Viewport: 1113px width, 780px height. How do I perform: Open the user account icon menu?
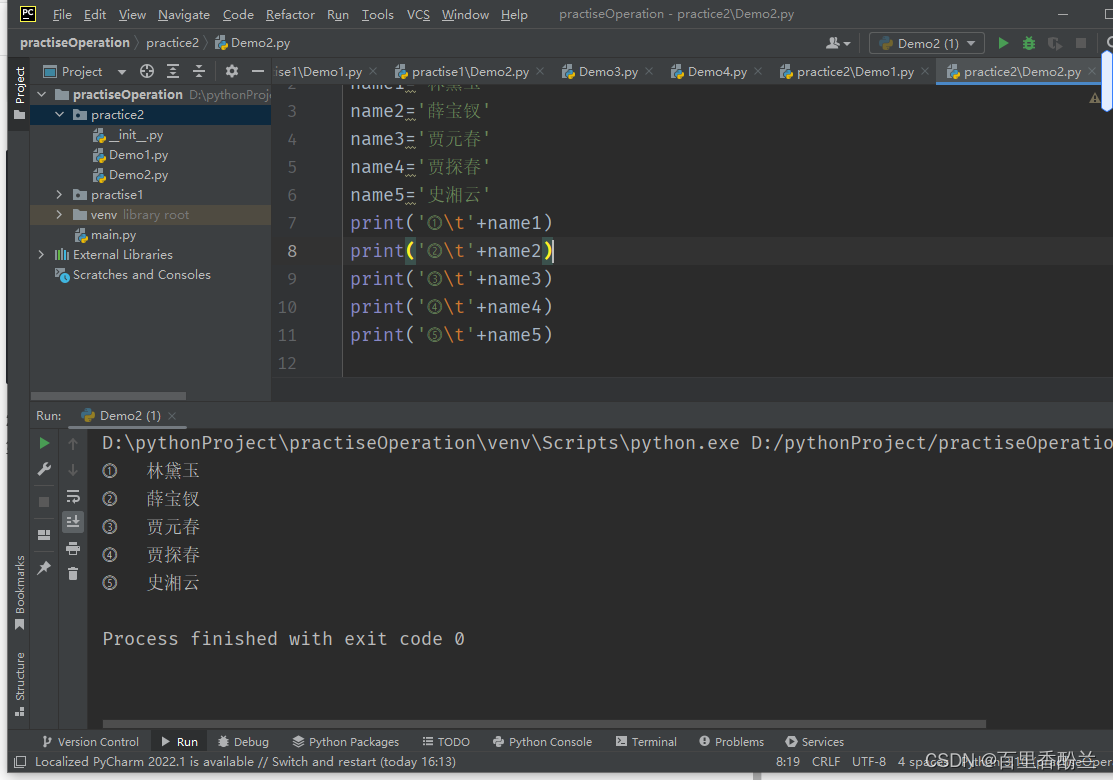click(838, 43)
